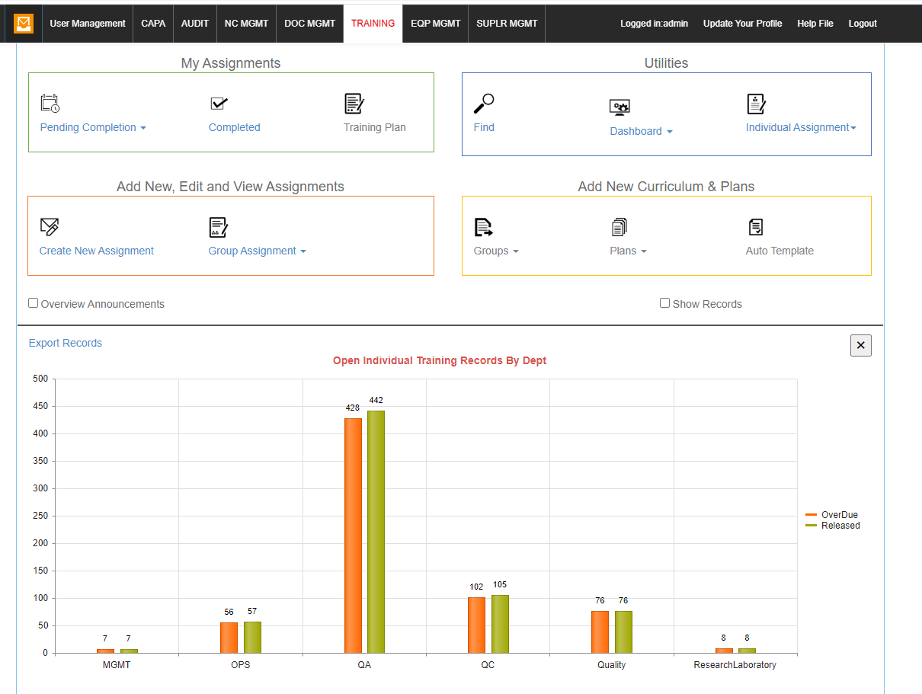Image resolution: width=922 pixels, height=694 pixels.
Task: Click the Auto Template icon
Action: pyautogui.click(x=756, y=227)
